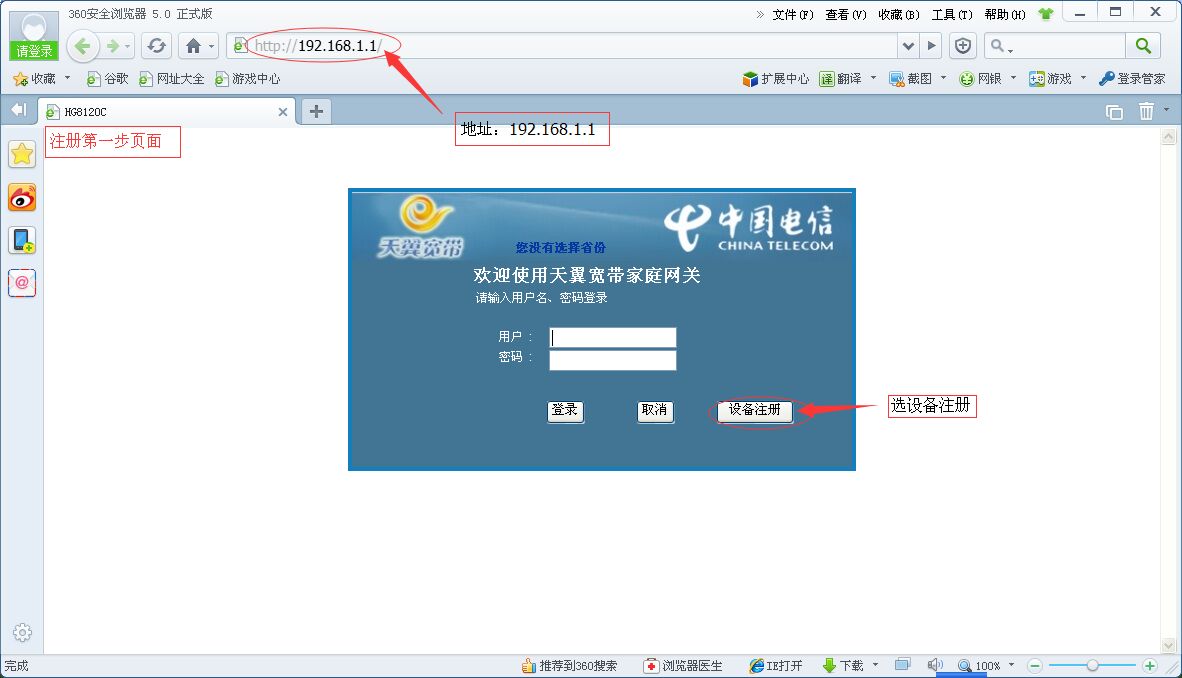Click the 游戏 games tool
This screenshot has height=678, width=1182.
pyautogui.click(x=1050, y=78)
